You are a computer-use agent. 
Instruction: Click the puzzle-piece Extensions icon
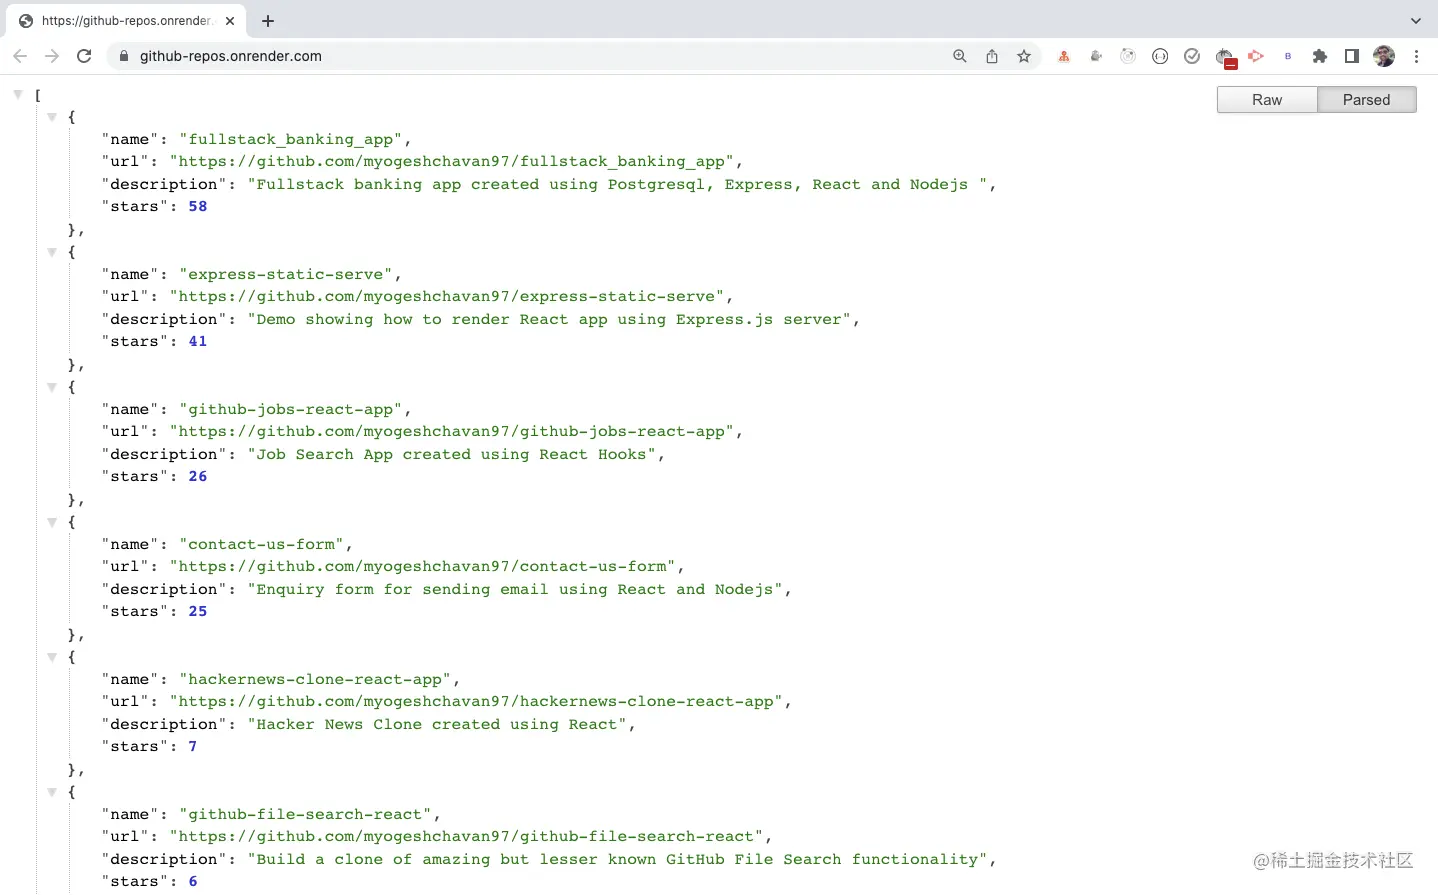coord(1320,56)
